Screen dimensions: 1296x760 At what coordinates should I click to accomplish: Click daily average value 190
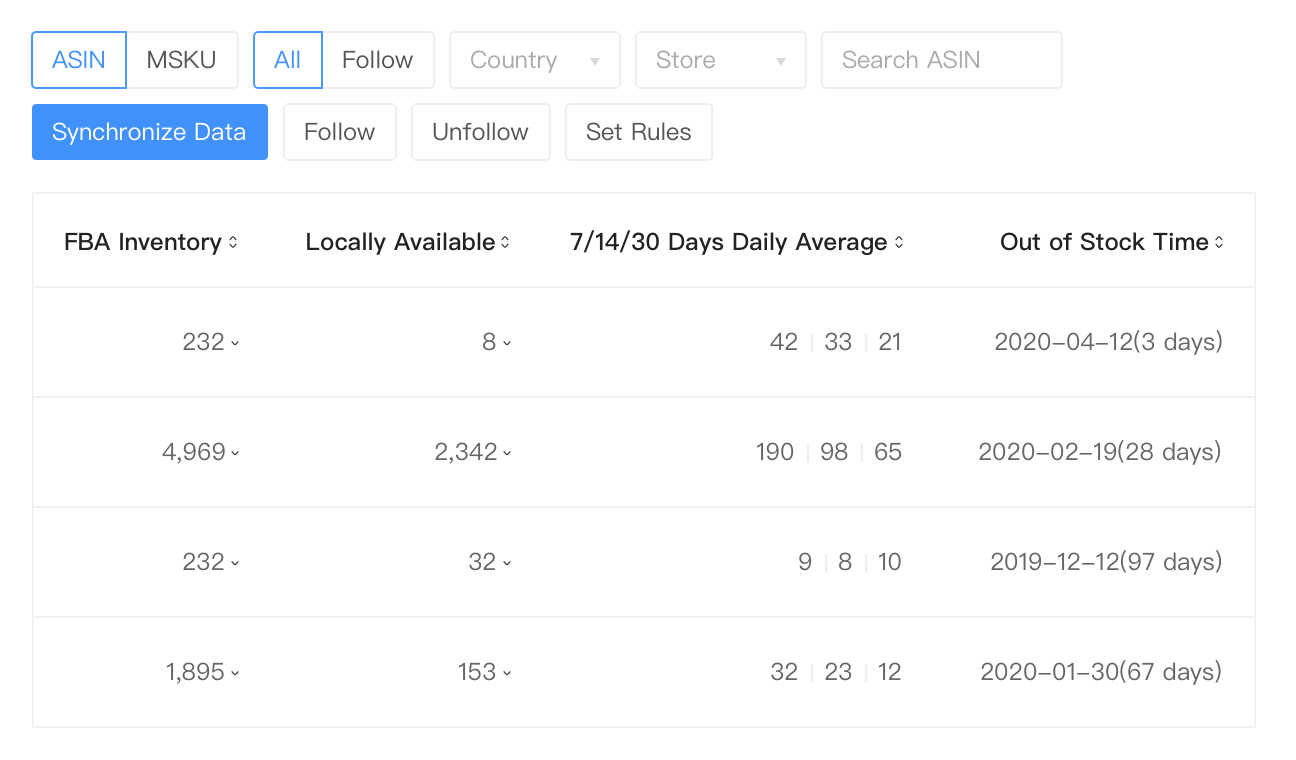pyautogui.click(x=775, y=452)
